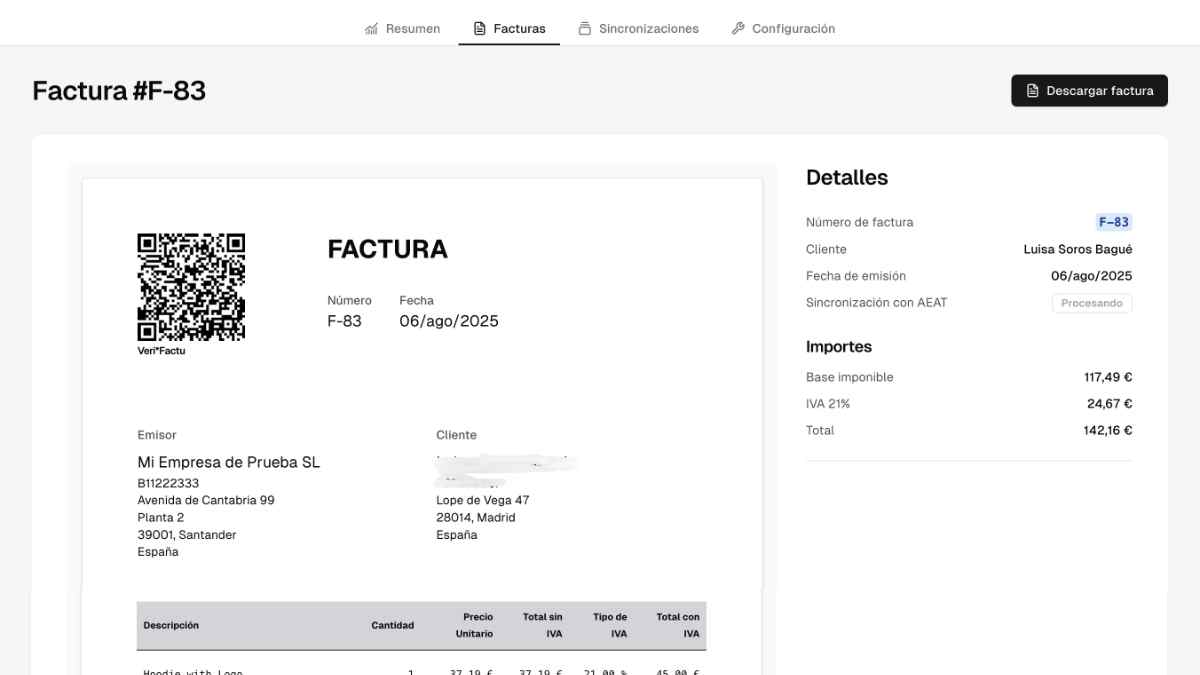
Task: Click the Procesando status badge
Action: tap(1092, 302)
